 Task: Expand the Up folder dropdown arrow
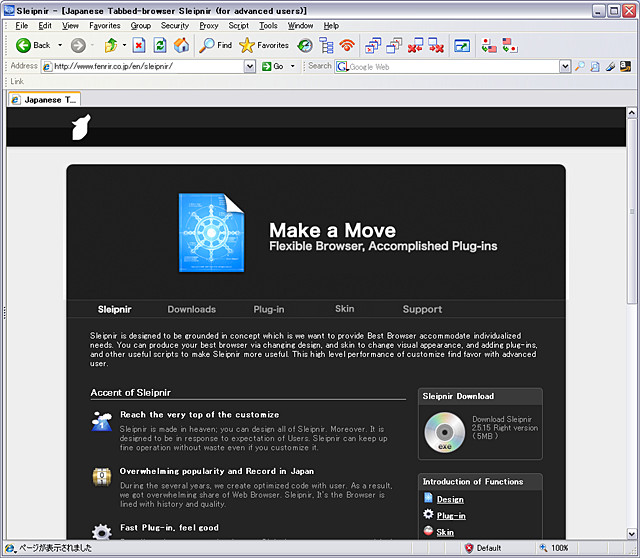click(124, 45)
